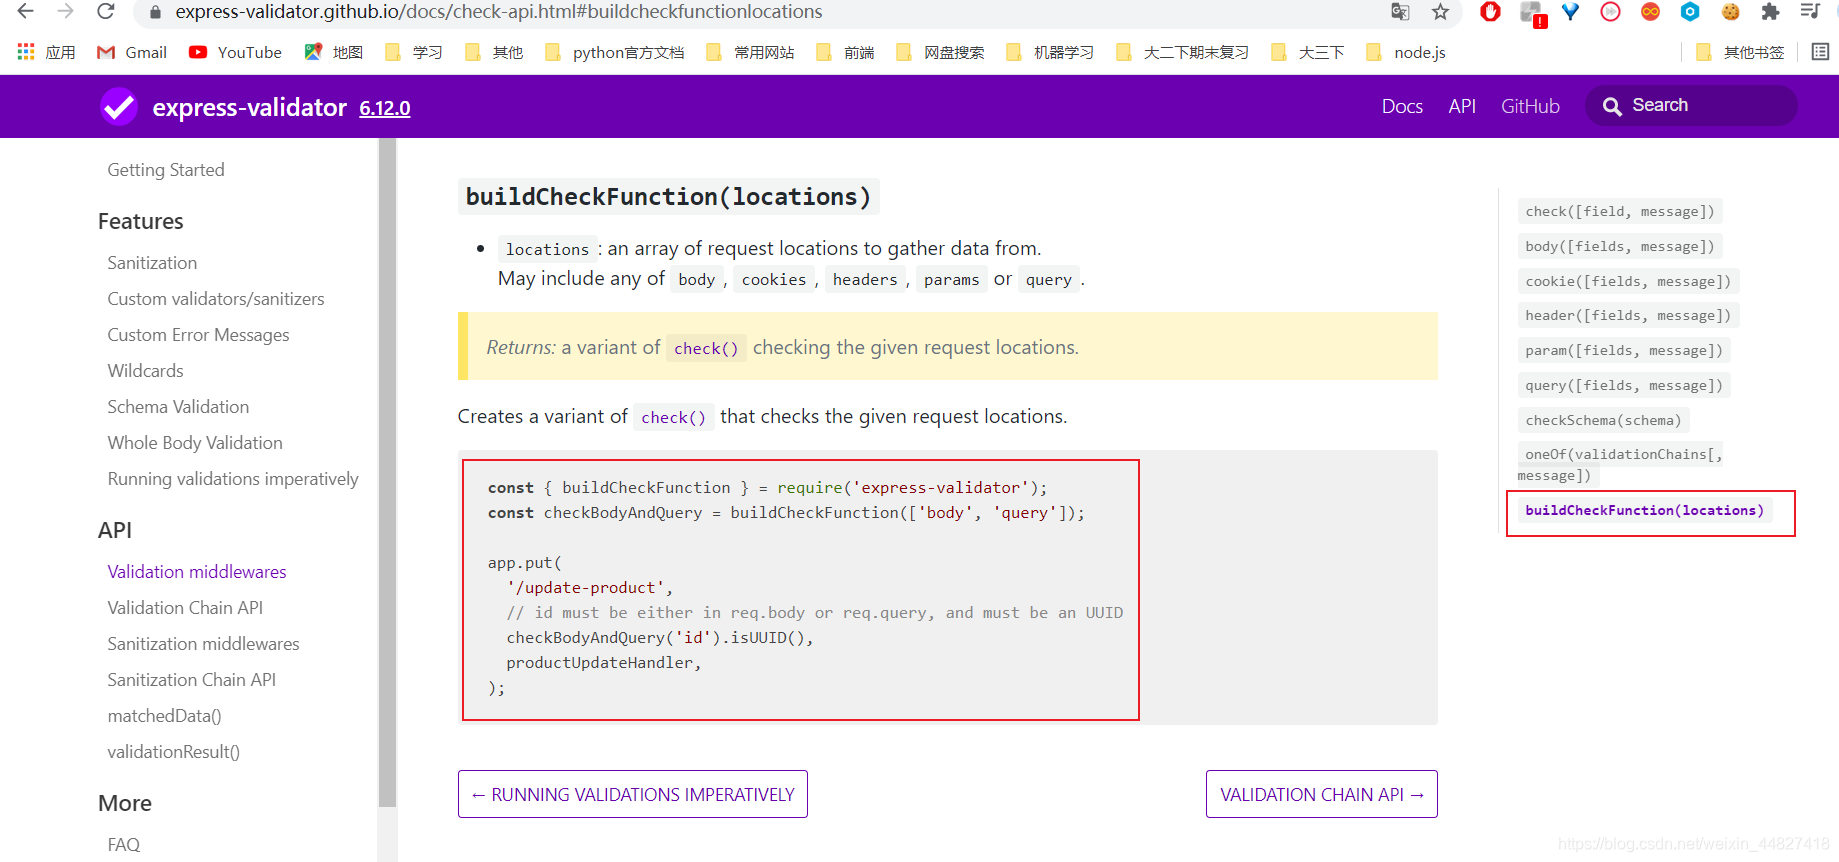
Task: Open the GitHub navigation item
Action: [x=1530, y=106]
